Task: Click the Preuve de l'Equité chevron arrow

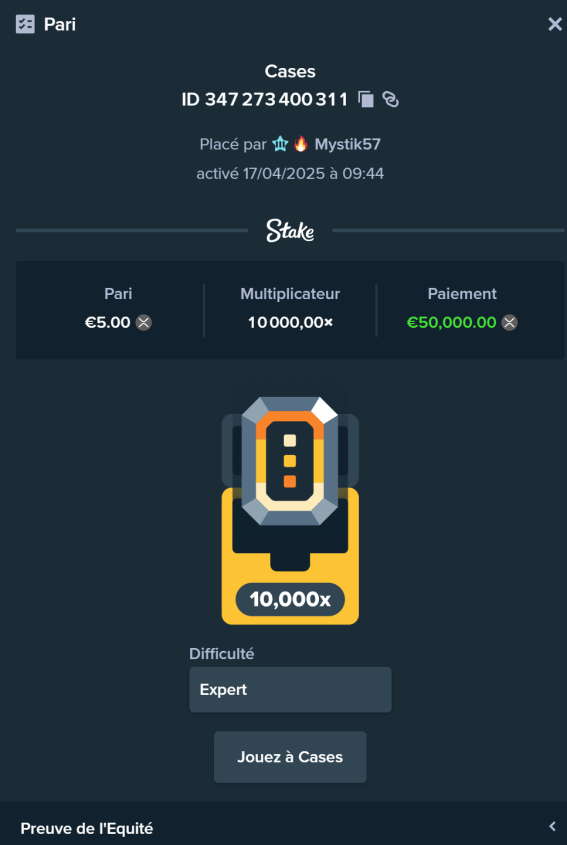Action: coord(552,827)
